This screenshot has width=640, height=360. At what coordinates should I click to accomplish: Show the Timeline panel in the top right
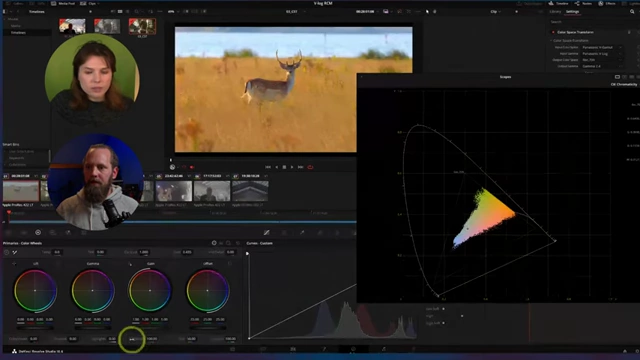click(559, 3)
